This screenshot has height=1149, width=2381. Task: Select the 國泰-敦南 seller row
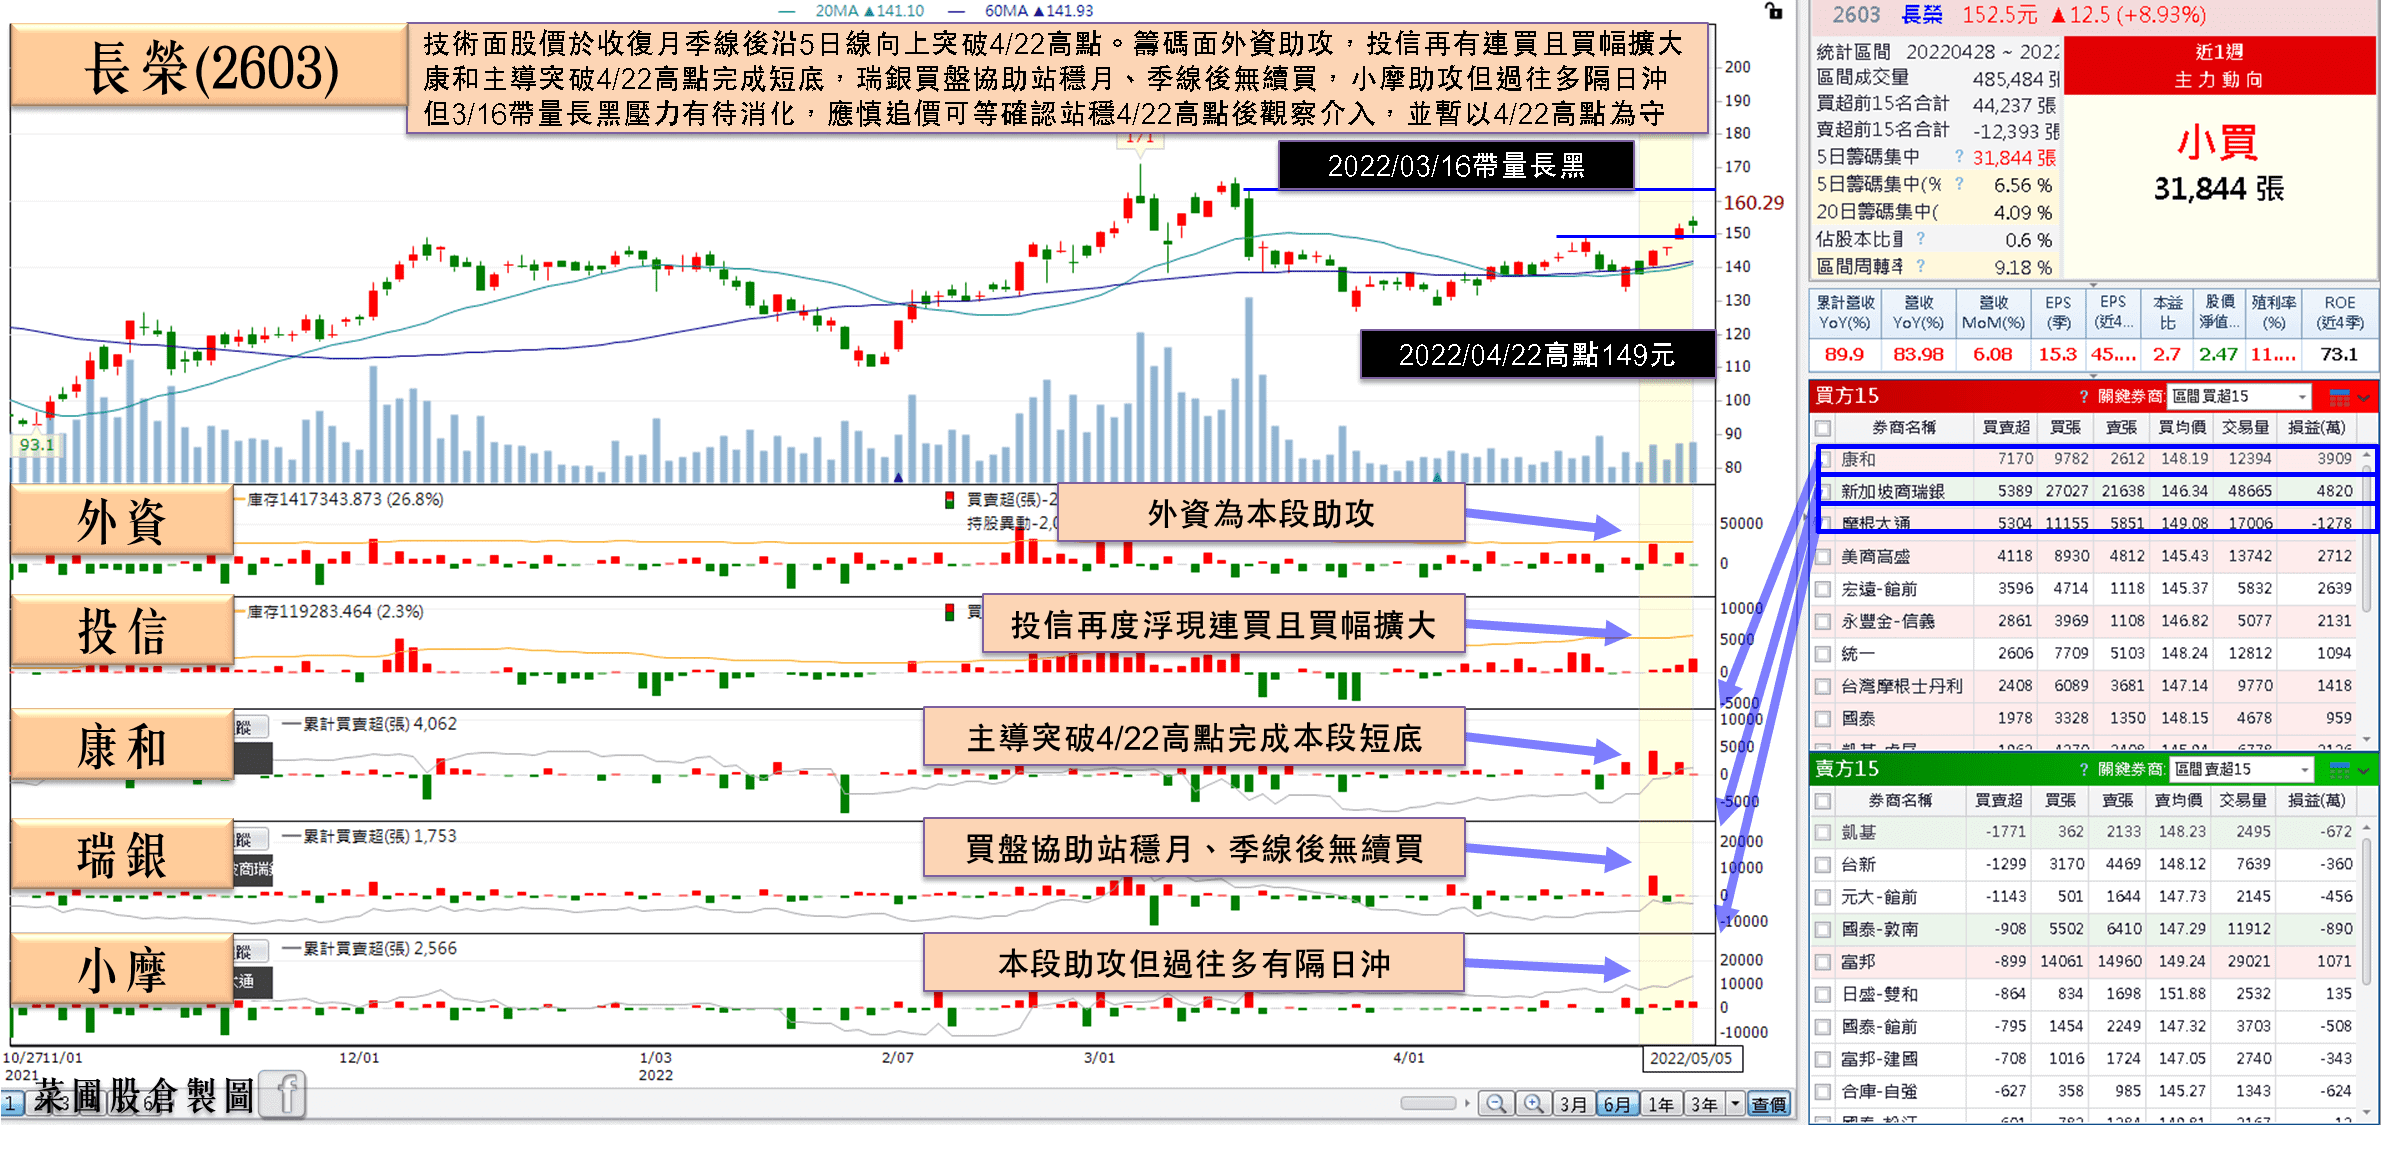coord(2086,929)
